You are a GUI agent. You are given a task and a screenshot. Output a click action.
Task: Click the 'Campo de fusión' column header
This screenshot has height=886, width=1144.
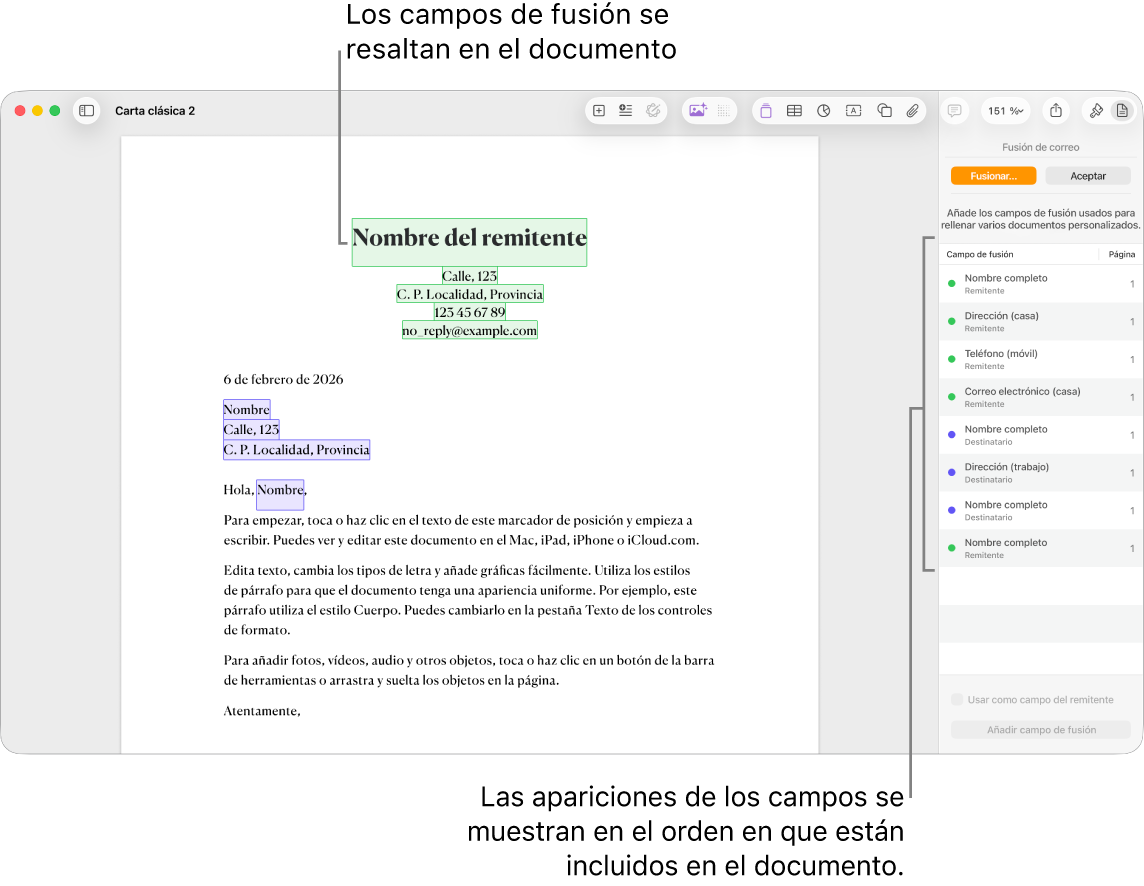pyautogui.click(x=980, y=254)
